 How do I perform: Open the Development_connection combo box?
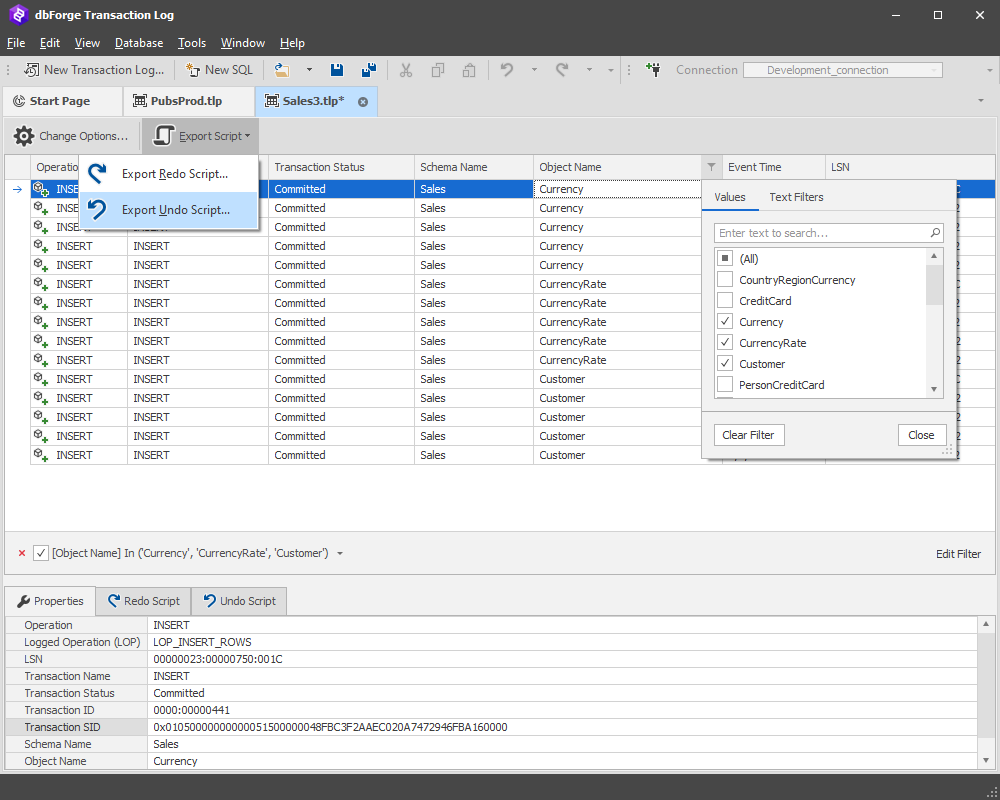tap(842, 70)
